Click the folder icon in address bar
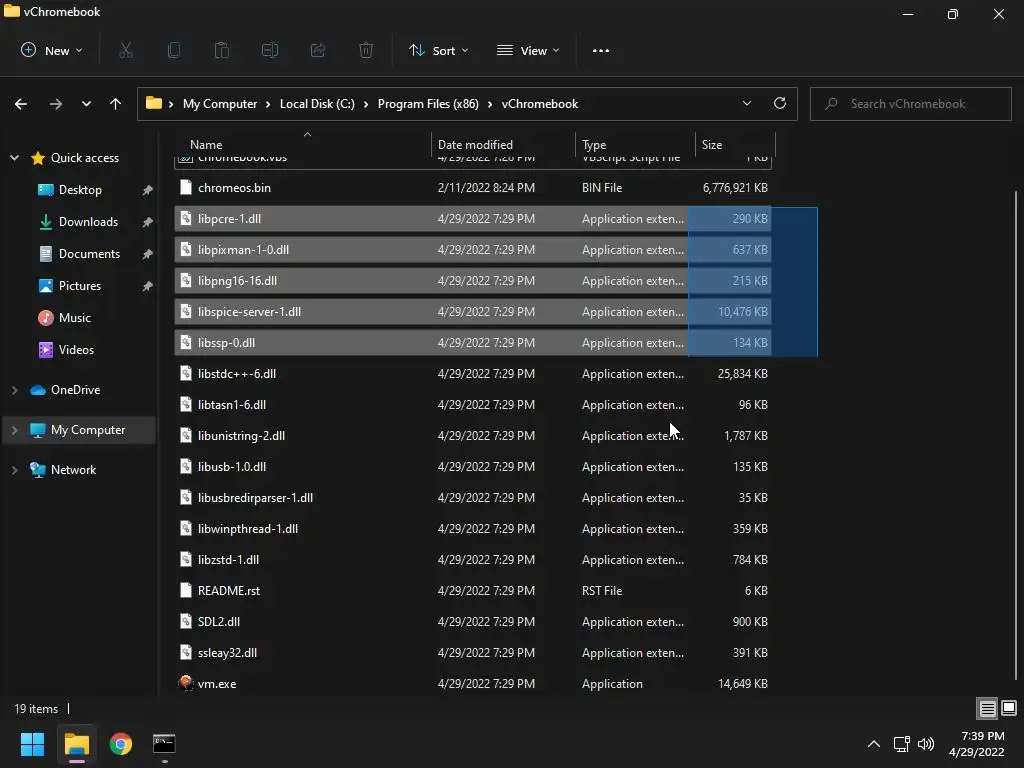This screenshot has height=768, width=1024. [x=153, y=103]
